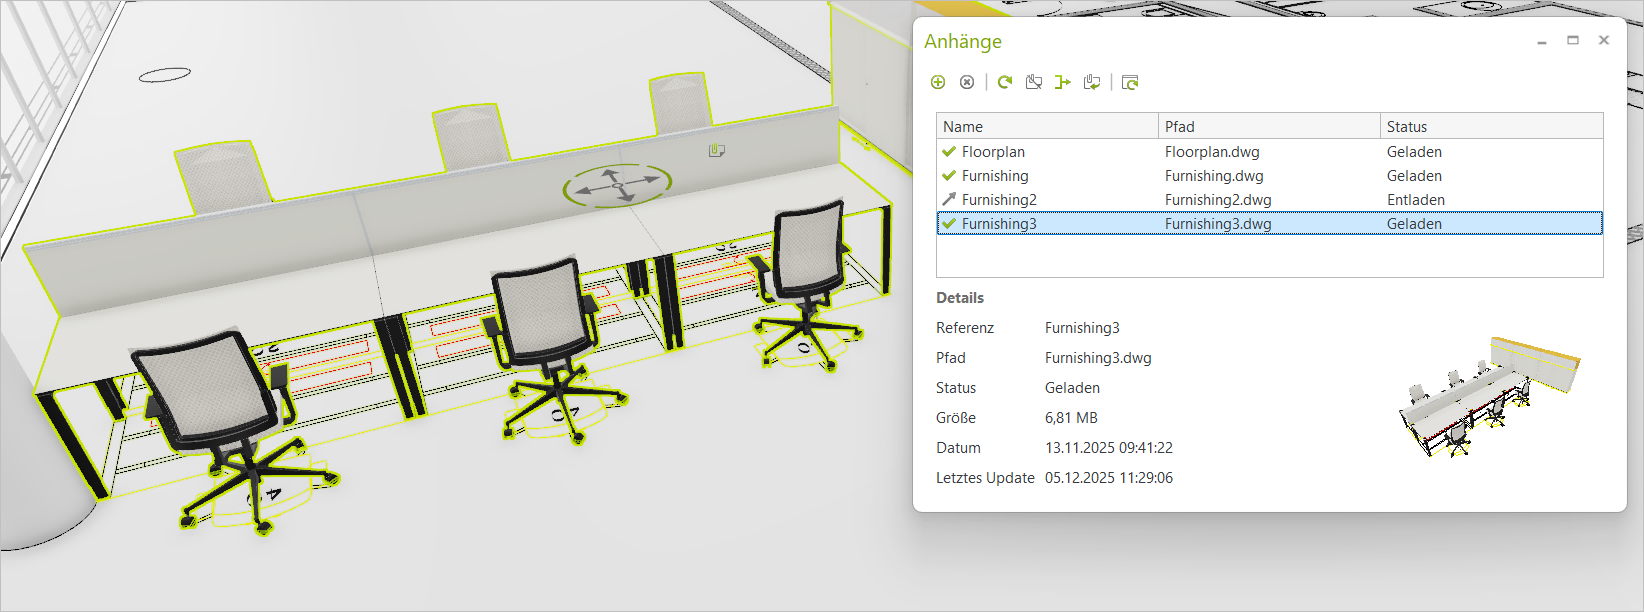Click the remove attachment X icon
The width and height of the screenshot is (1644, 612).
[x=967, y=82]
